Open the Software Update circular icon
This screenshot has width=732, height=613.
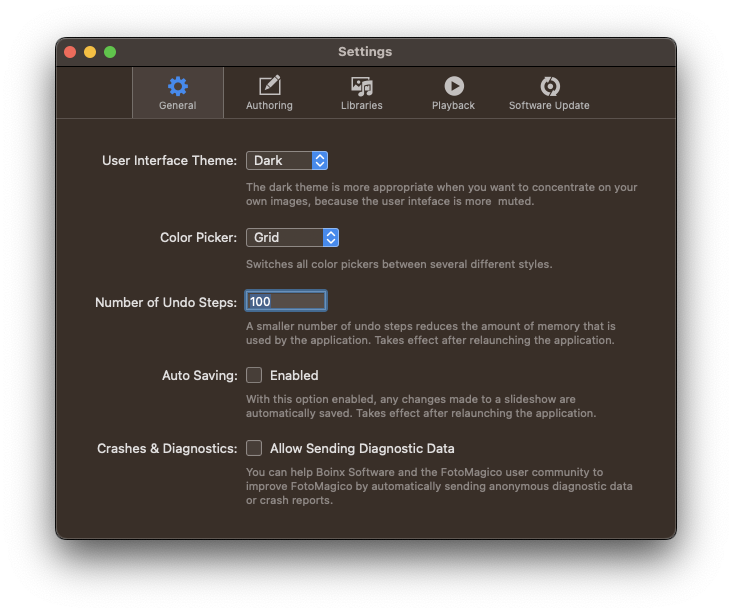click(549, 86)
